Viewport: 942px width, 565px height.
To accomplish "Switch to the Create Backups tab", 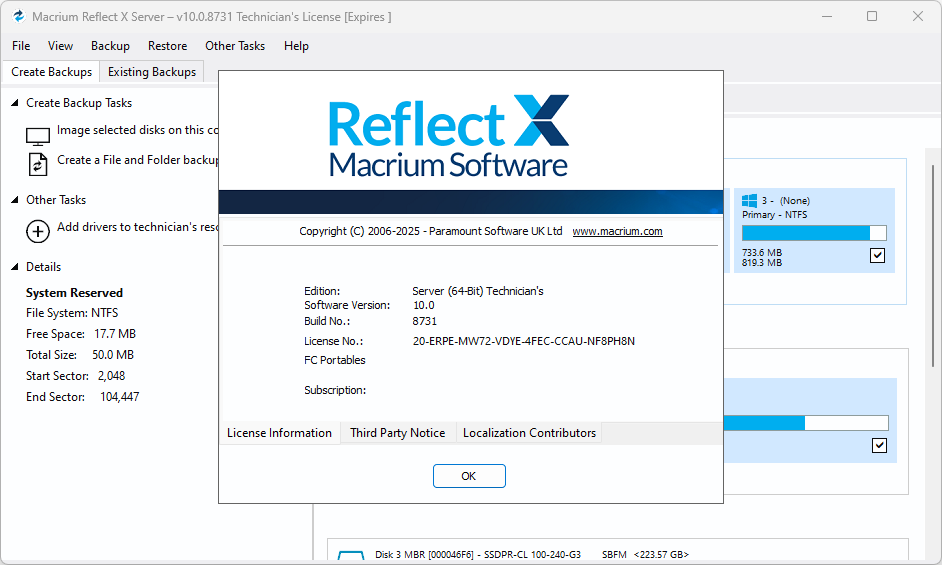I will [52, 72].
